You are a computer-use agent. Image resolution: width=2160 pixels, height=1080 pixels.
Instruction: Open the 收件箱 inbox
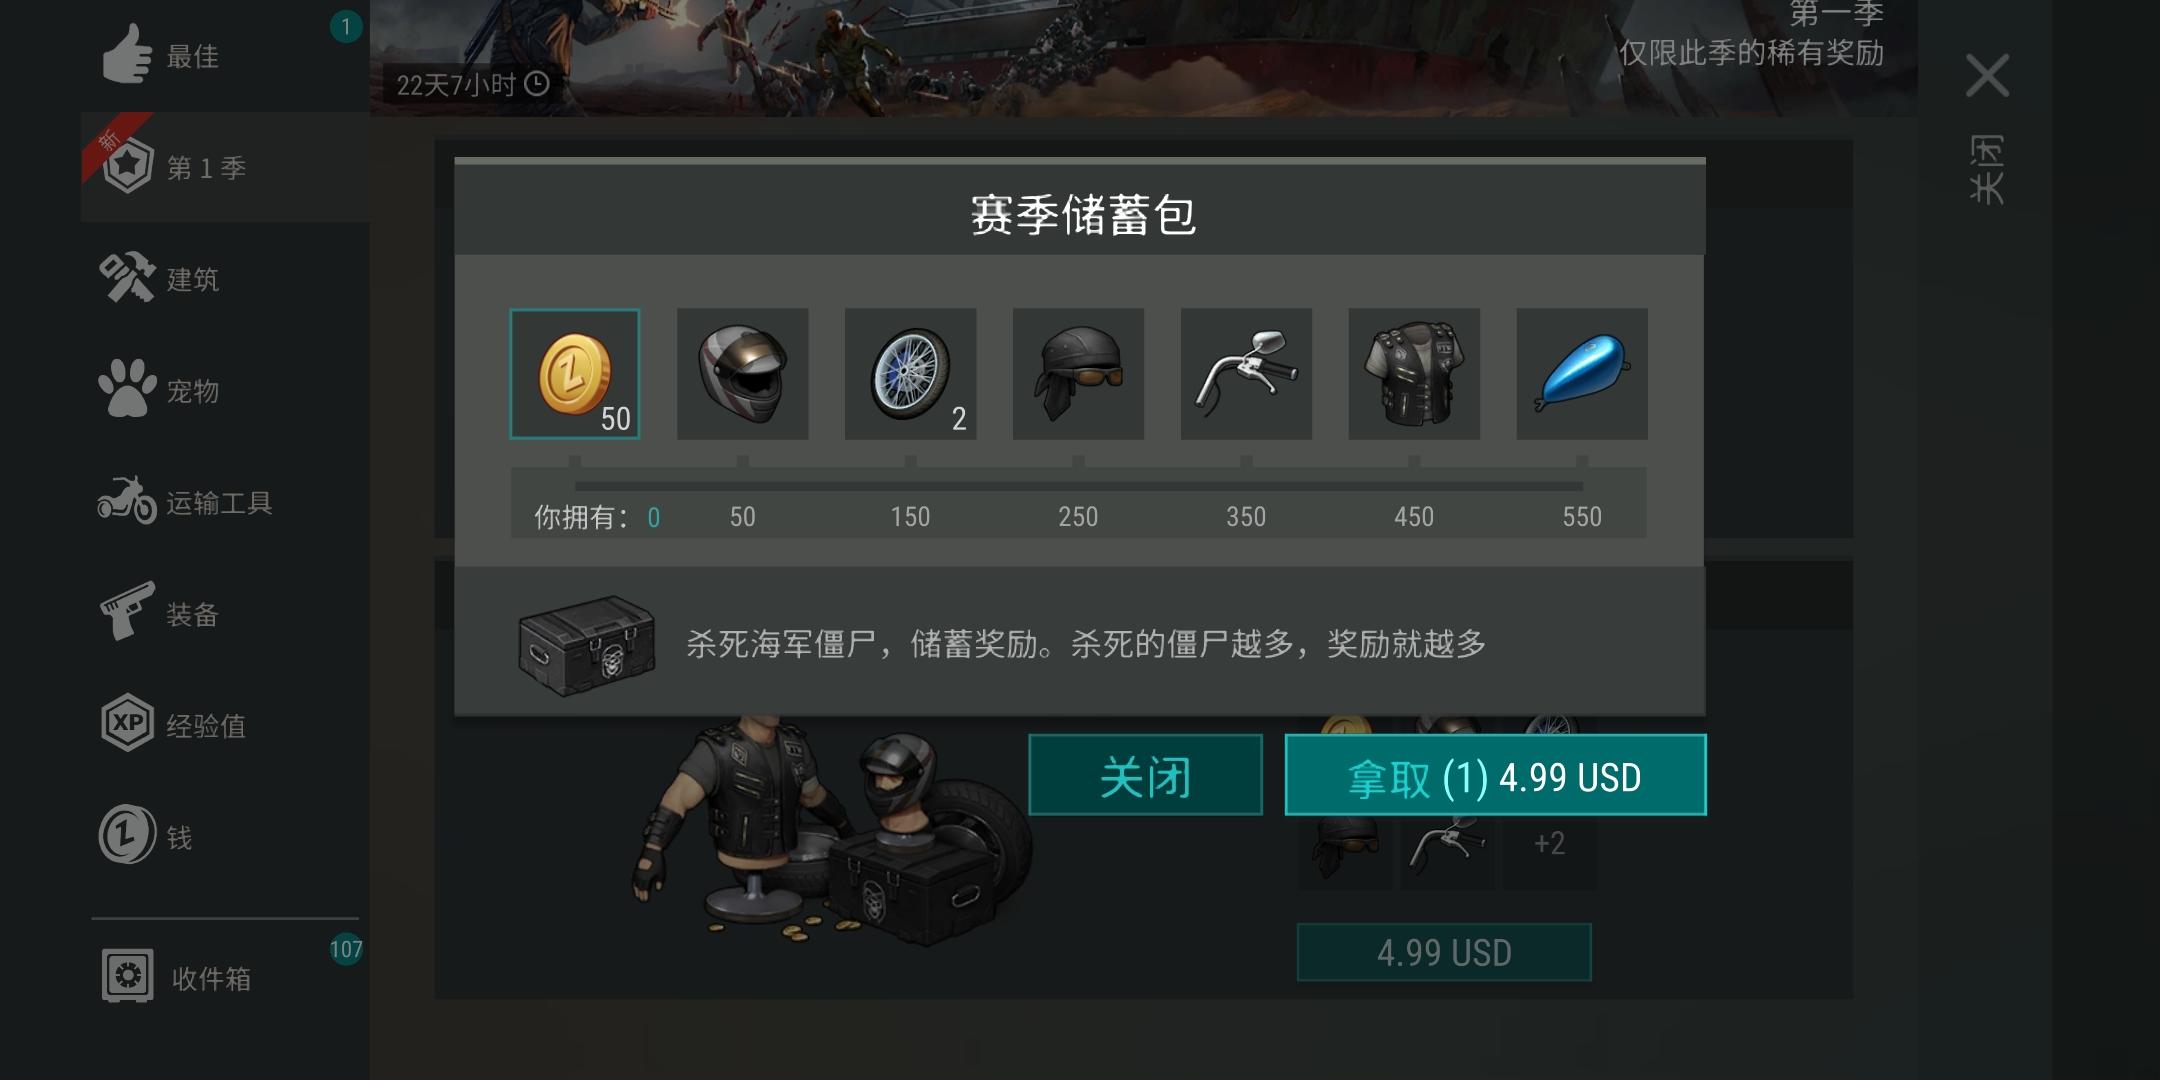tap(225, 977)
